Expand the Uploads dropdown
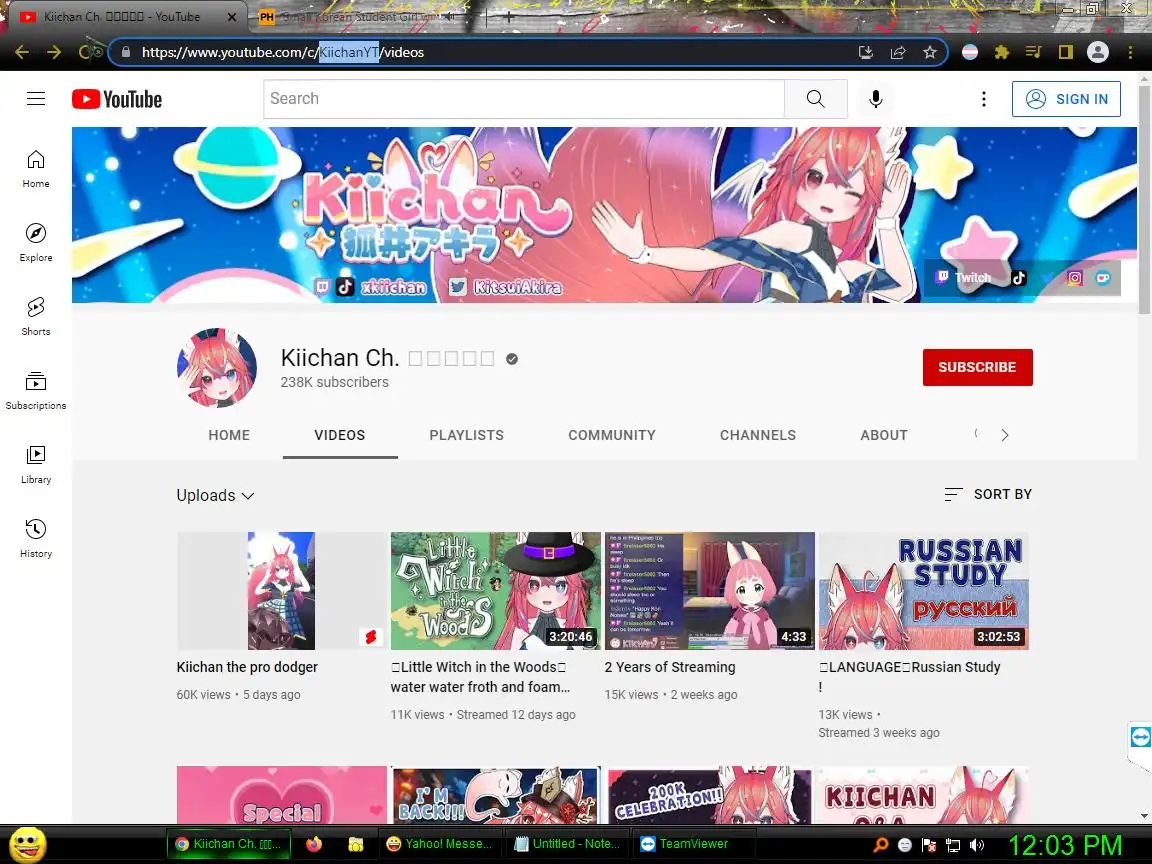This screenshot has height=864, width=1152. [x=215, y=495]
